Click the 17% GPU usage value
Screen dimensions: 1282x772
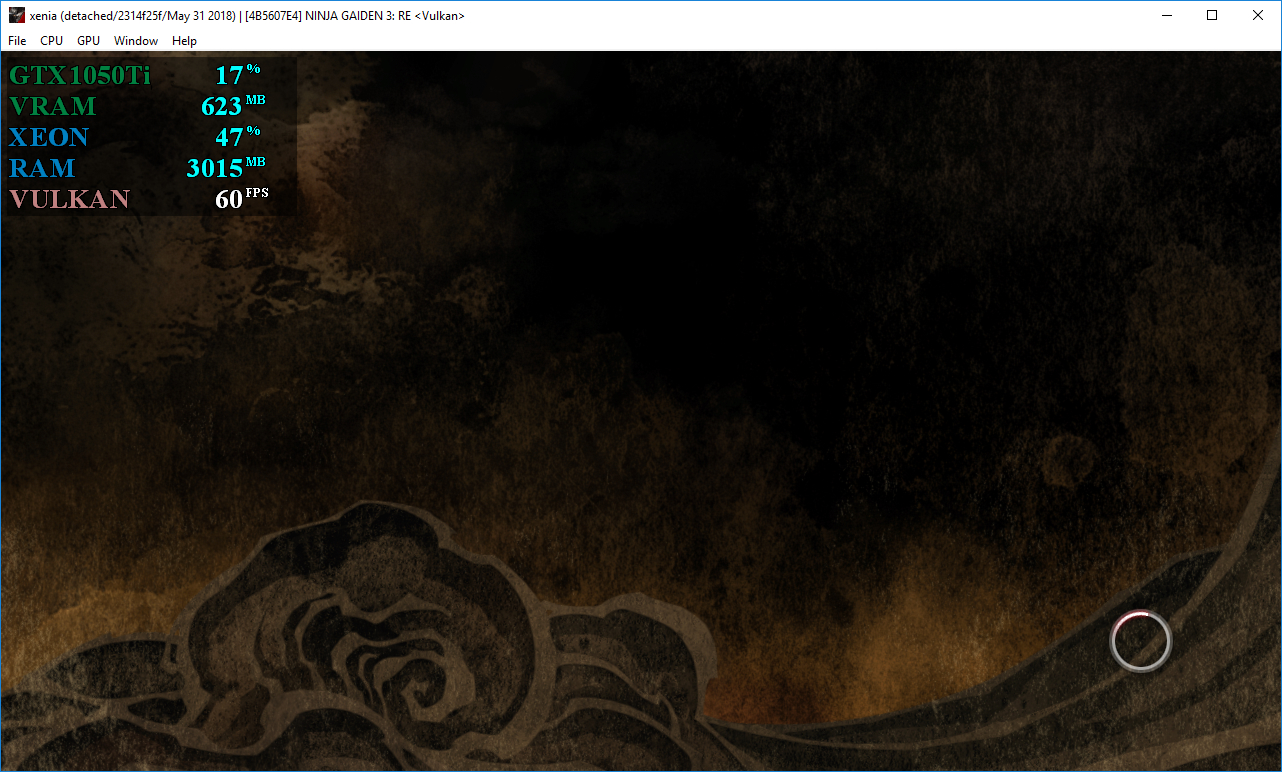click(x=238, y=74)
